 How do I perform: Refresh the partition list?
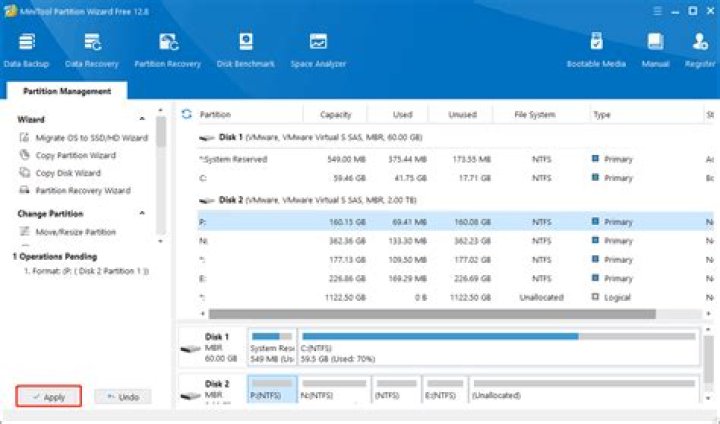pos(186,114)
